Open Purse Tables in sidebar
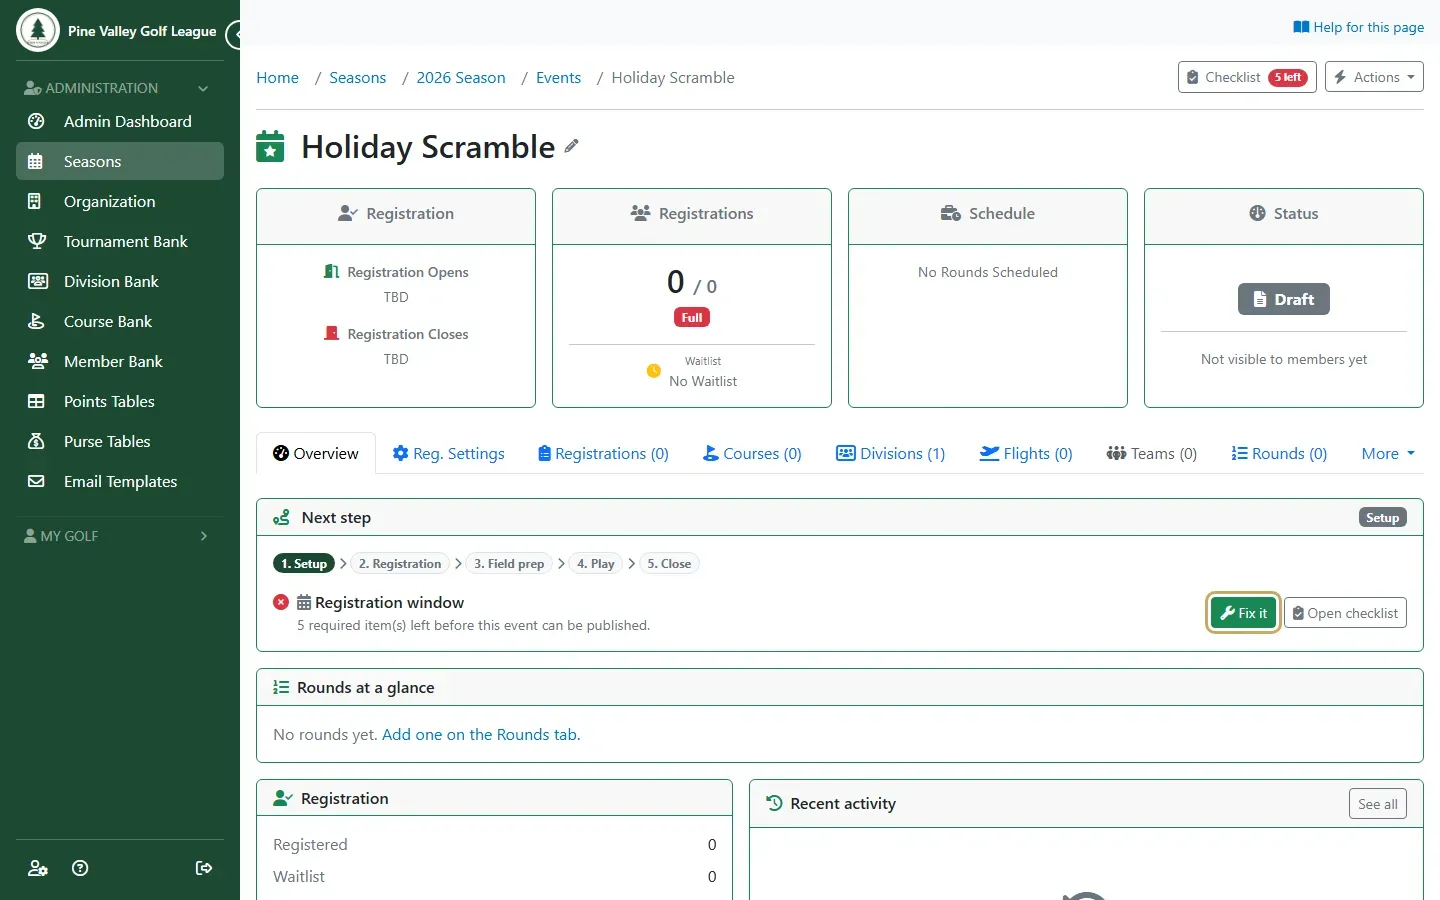 pyautogui.click(x=120, y=441)
